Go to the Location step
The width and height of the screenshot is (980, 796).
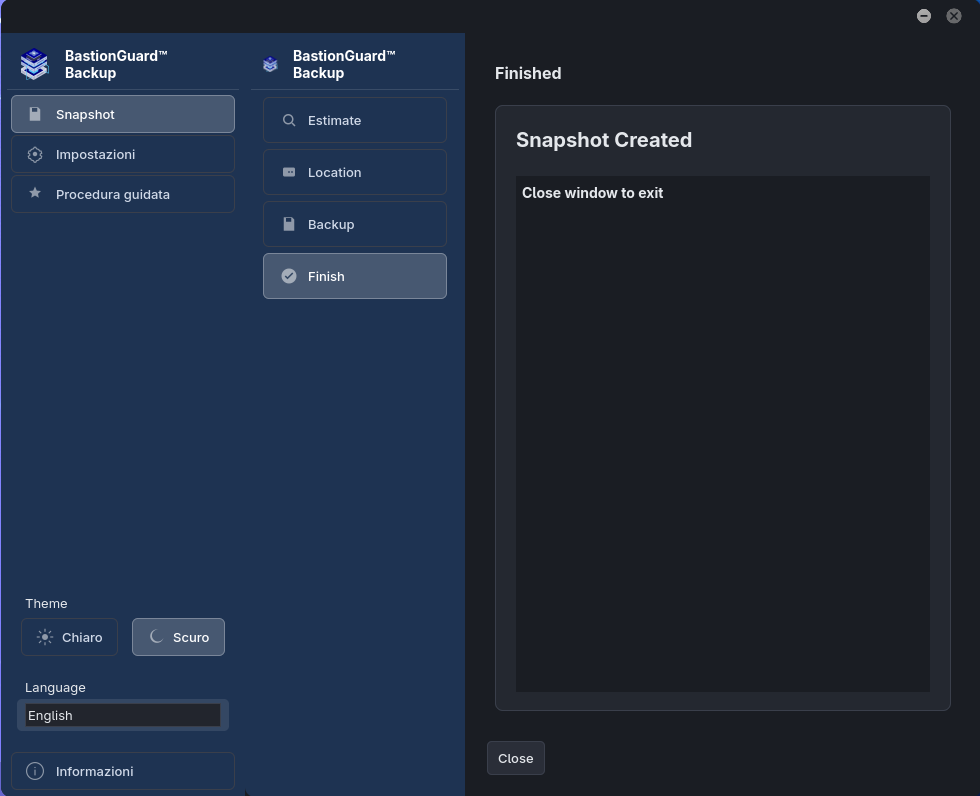(x=354, y=172)
